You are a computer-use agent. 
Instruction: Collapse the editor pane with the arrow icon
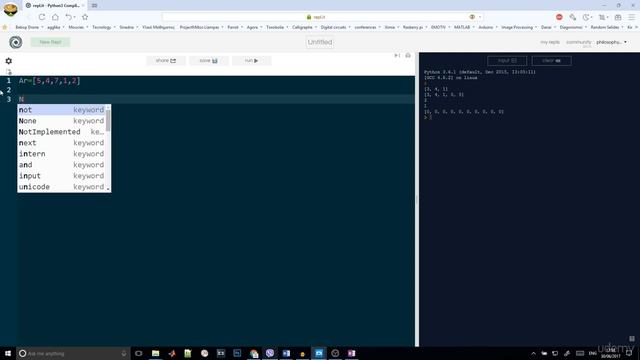coord(397,56)
